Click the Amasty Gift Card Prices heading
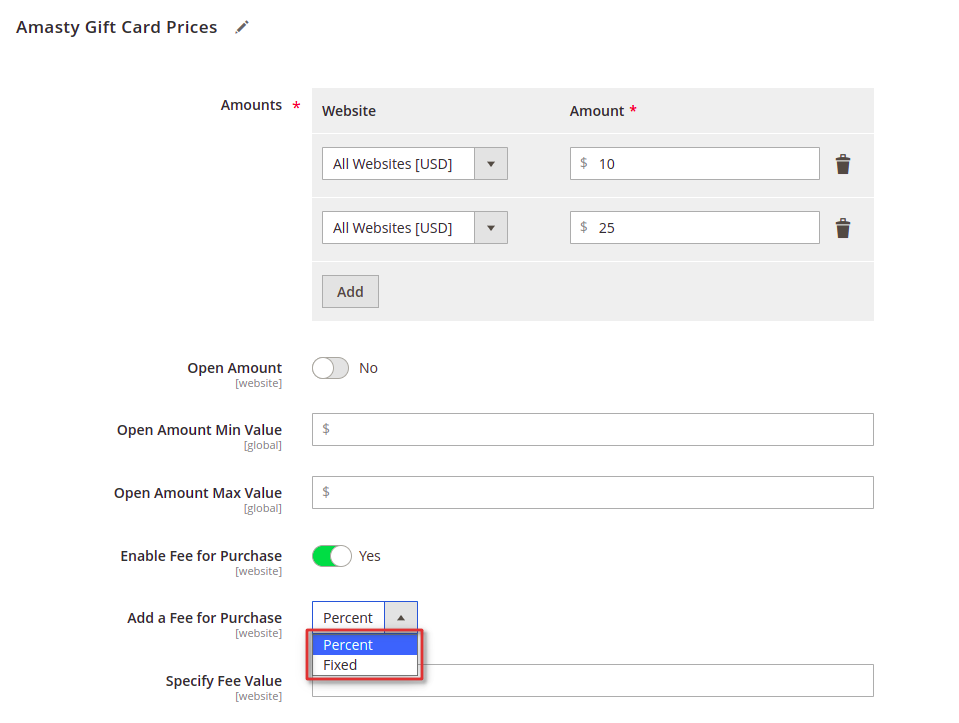Screen dimensions: 959x723 click(x=116, y=28)
